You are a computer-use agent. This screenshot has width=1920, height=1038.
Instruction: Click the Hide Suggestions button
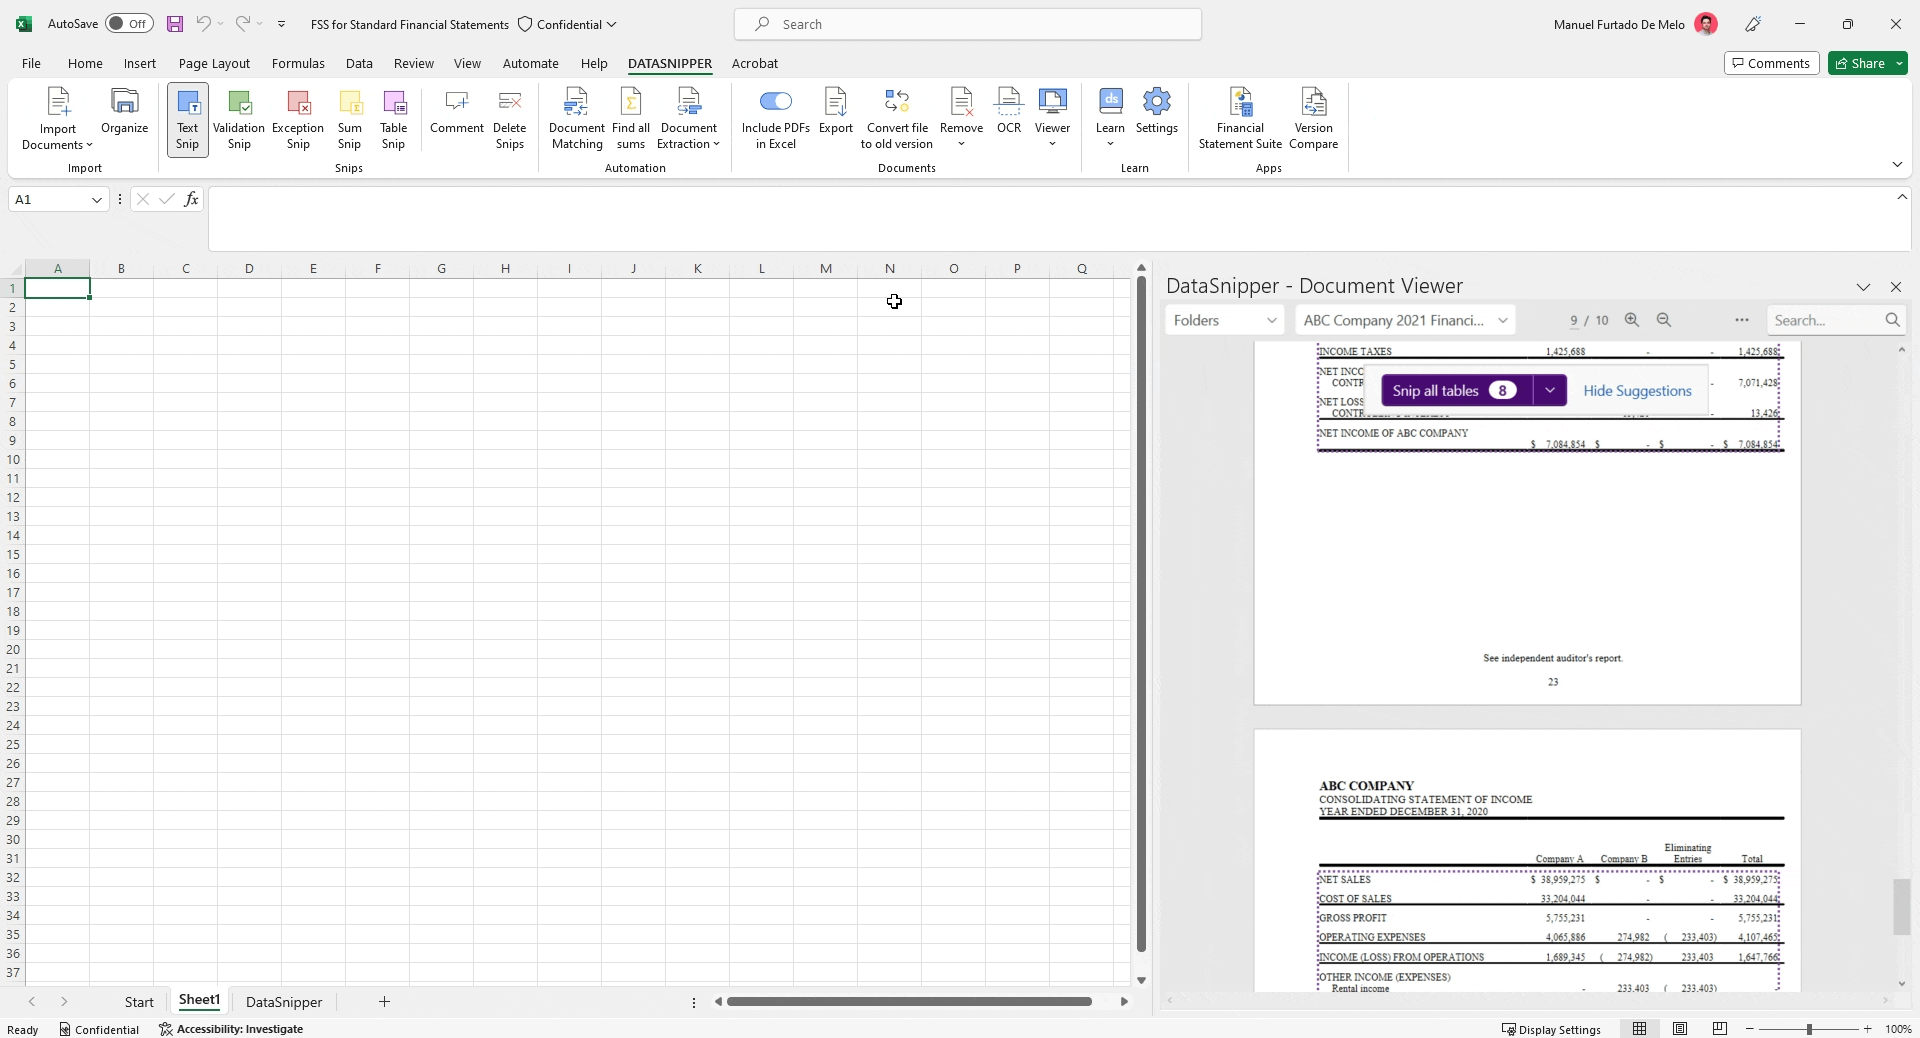coord(1638,390)
